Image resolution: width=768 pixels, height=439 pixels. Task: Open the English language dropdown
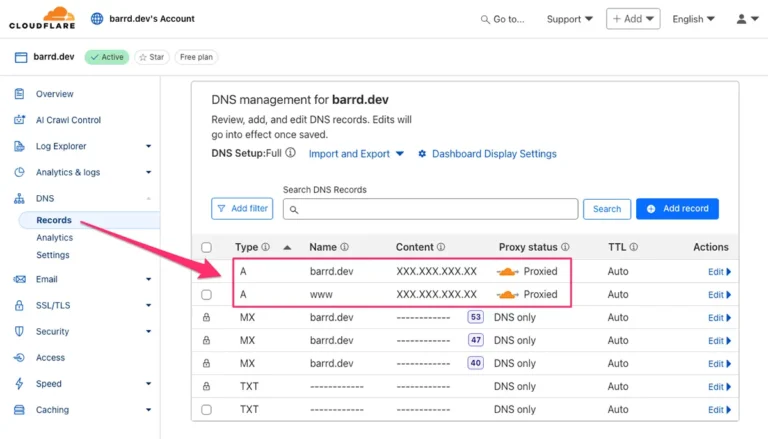click(x=694, y=19)
